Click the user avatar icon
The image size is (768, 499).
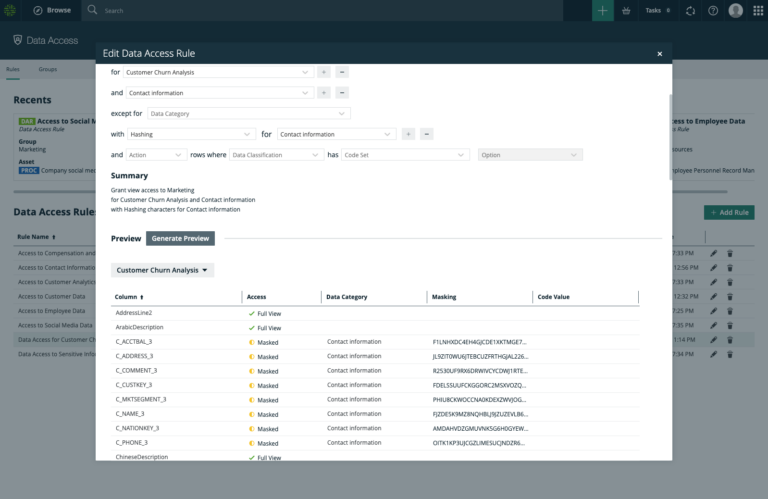(736, 10)
